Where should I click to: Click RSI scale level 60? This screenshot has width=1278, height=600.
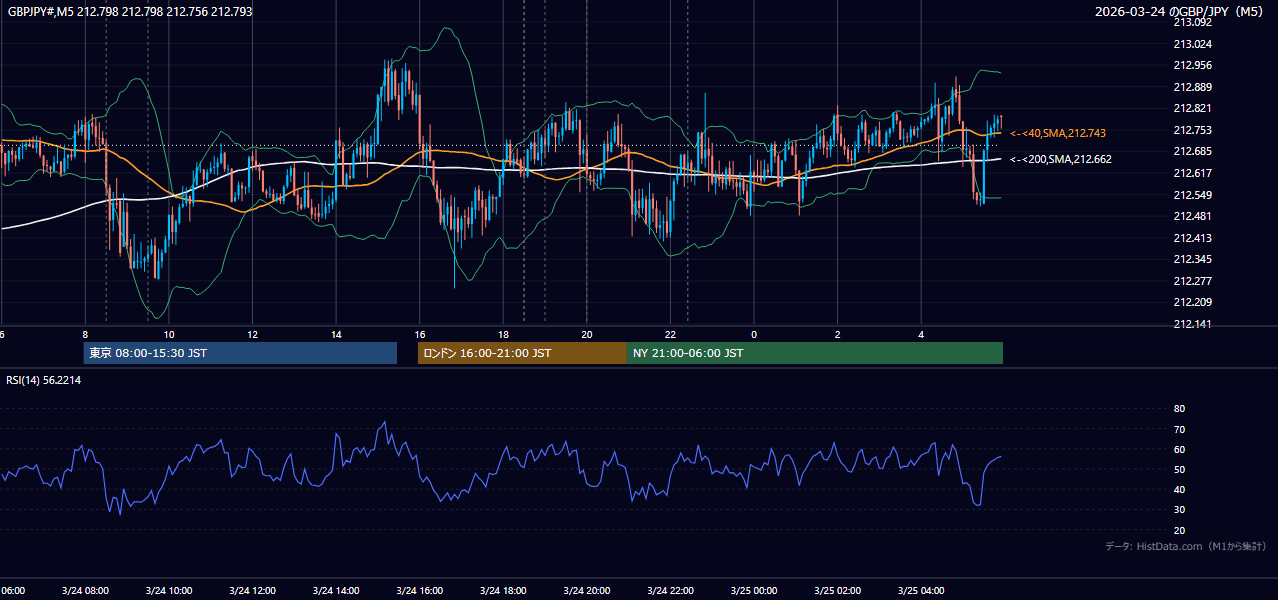pyautogui.click(x=1179, y=449)
